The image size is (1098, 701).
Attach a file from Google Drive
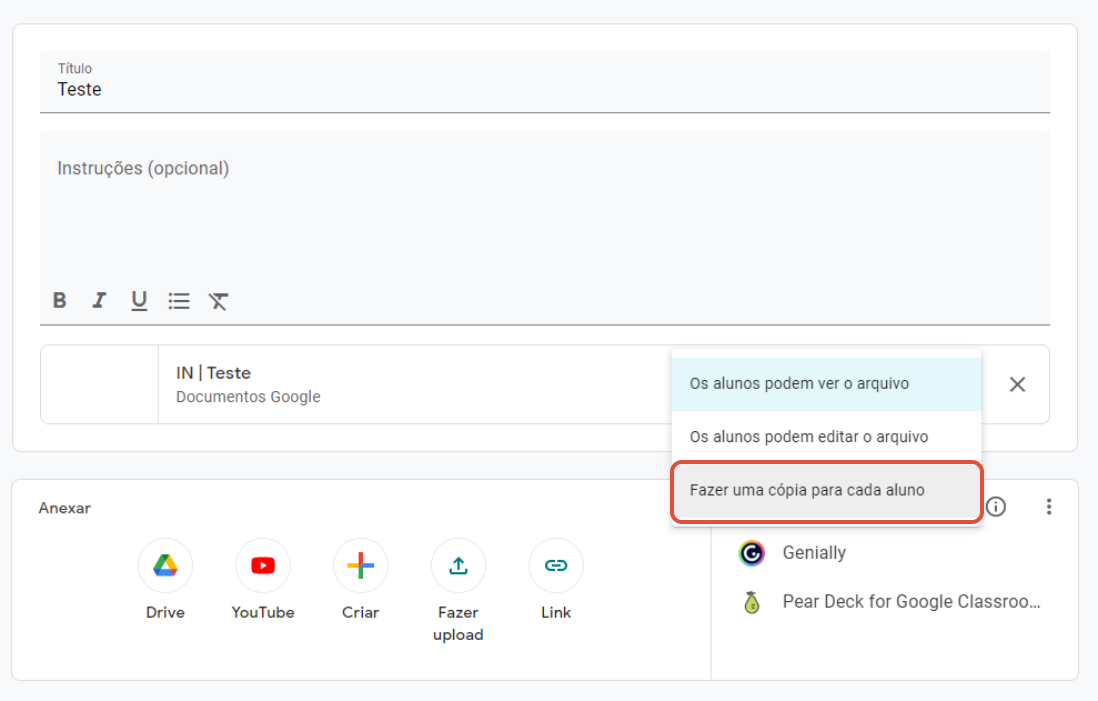tap(165, 565)
